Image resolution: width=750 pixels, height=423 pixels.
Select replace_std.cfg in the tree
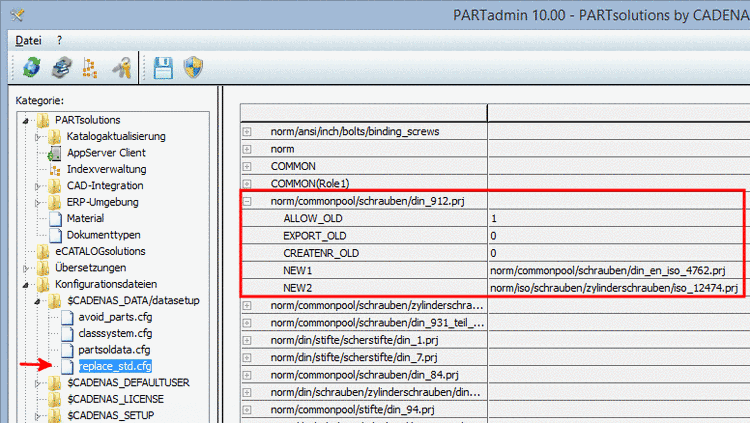[x=115, y=366]
